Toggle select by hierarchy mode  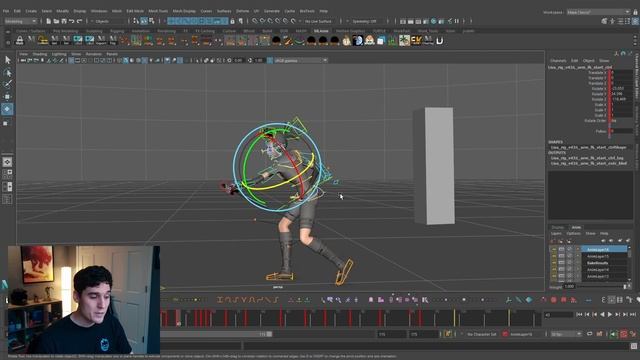[136, 21]
